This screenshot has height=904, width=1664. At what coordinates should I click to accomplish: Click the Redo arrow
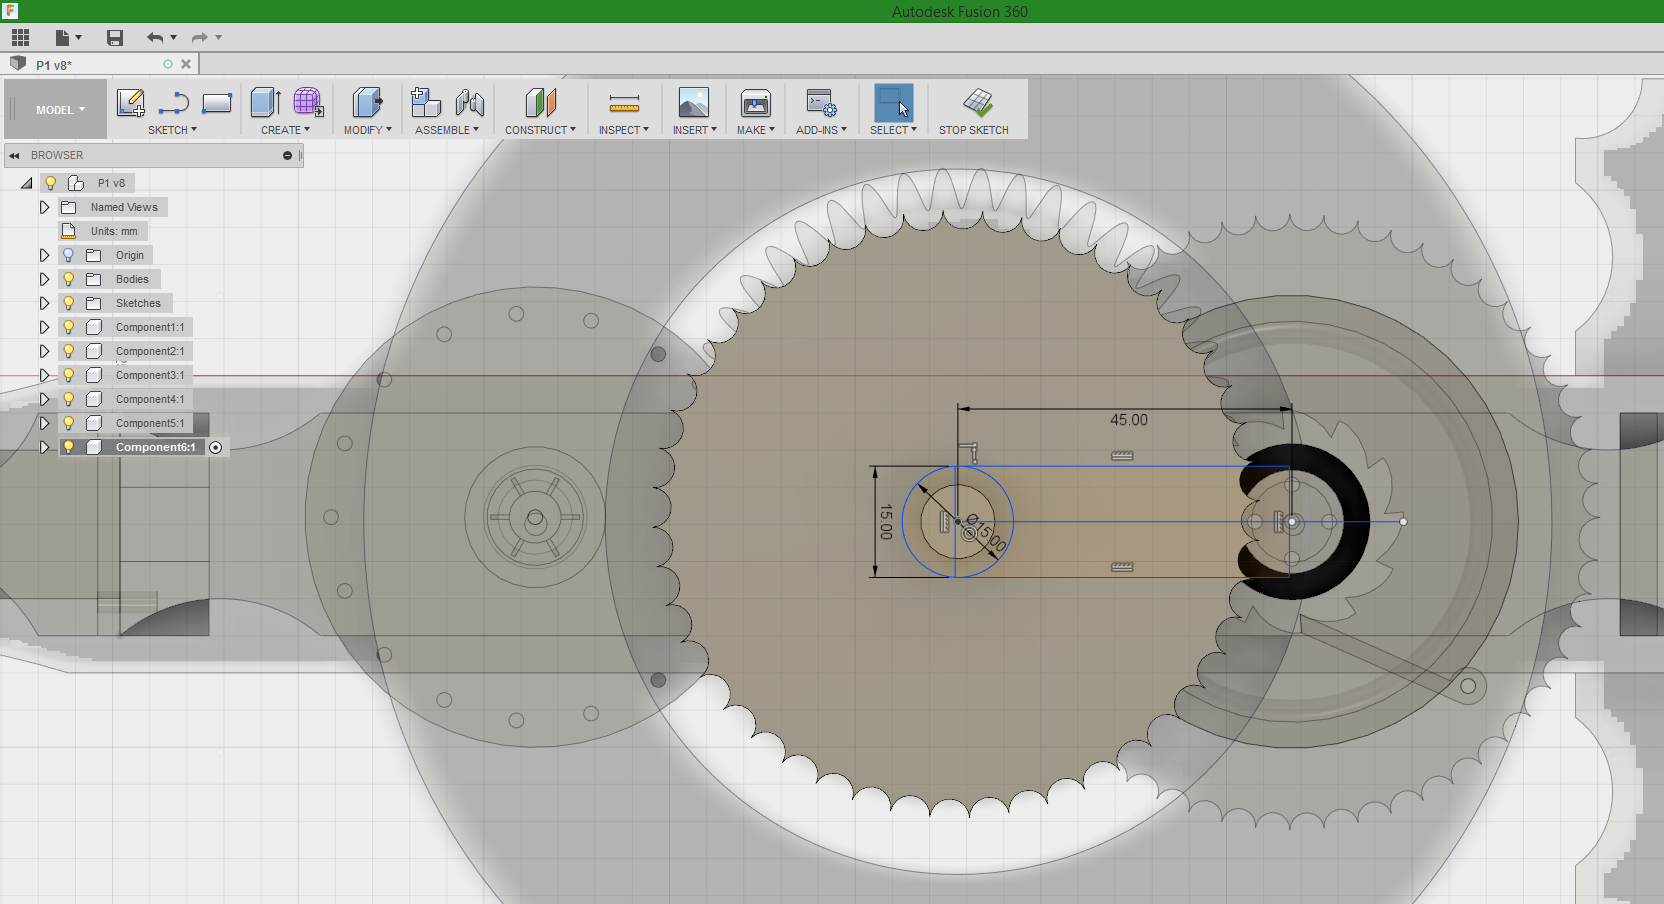click(199, 38)
